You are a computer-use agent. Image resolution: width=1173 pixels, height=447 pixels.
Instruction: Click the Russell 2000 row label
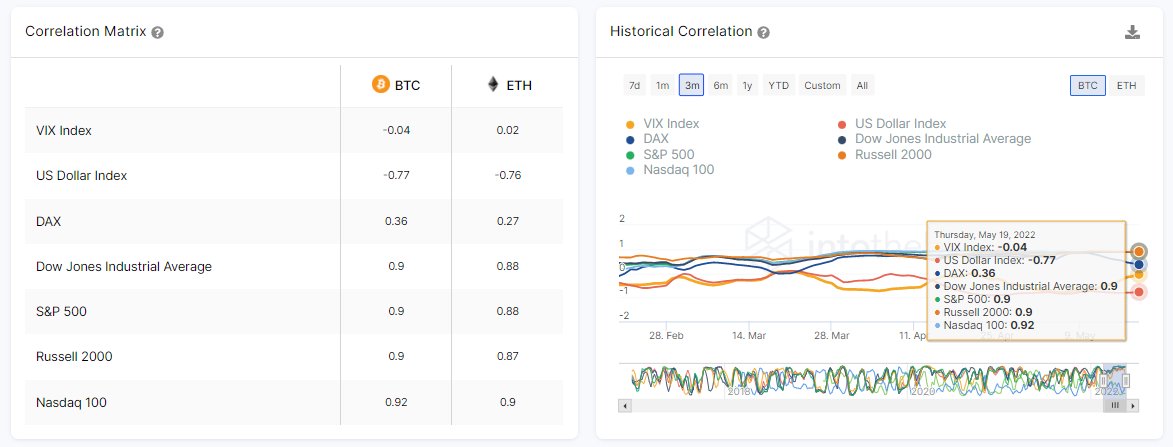coord(74,357)
